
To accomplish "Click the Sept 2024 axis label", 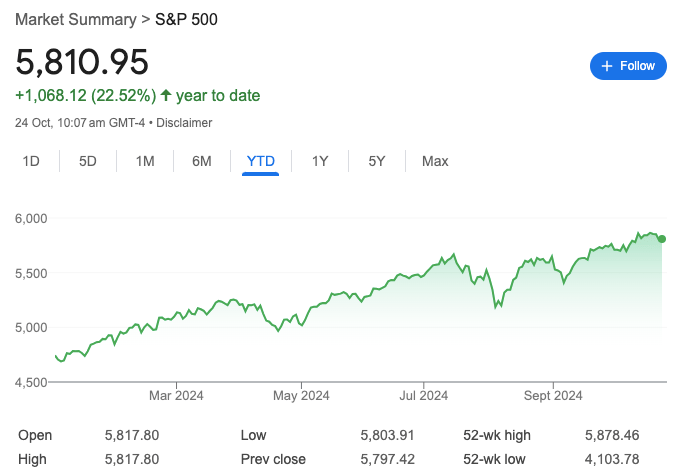I will pyautogui.click(x=553, y=396).
